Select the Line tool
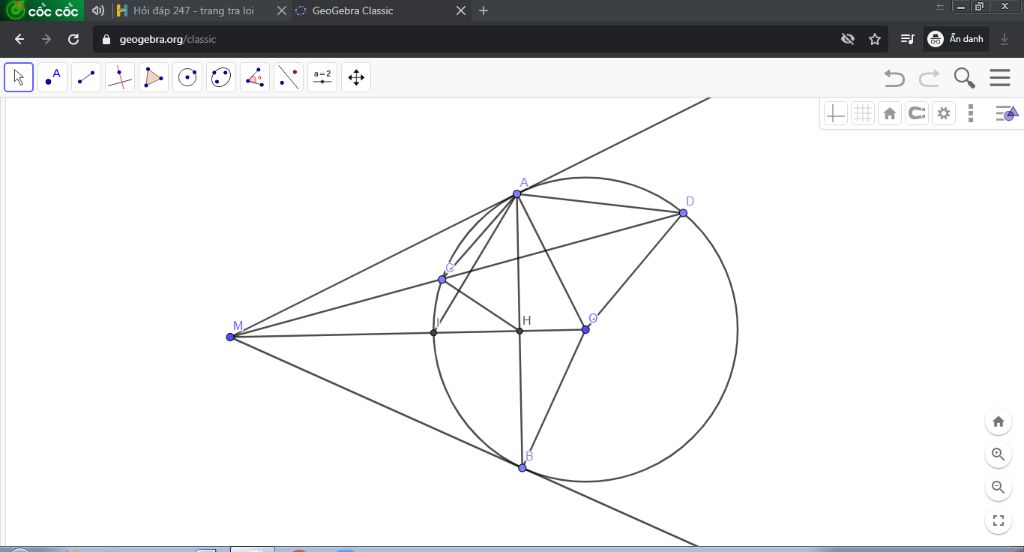1024x552 pixels. (86, 78)
